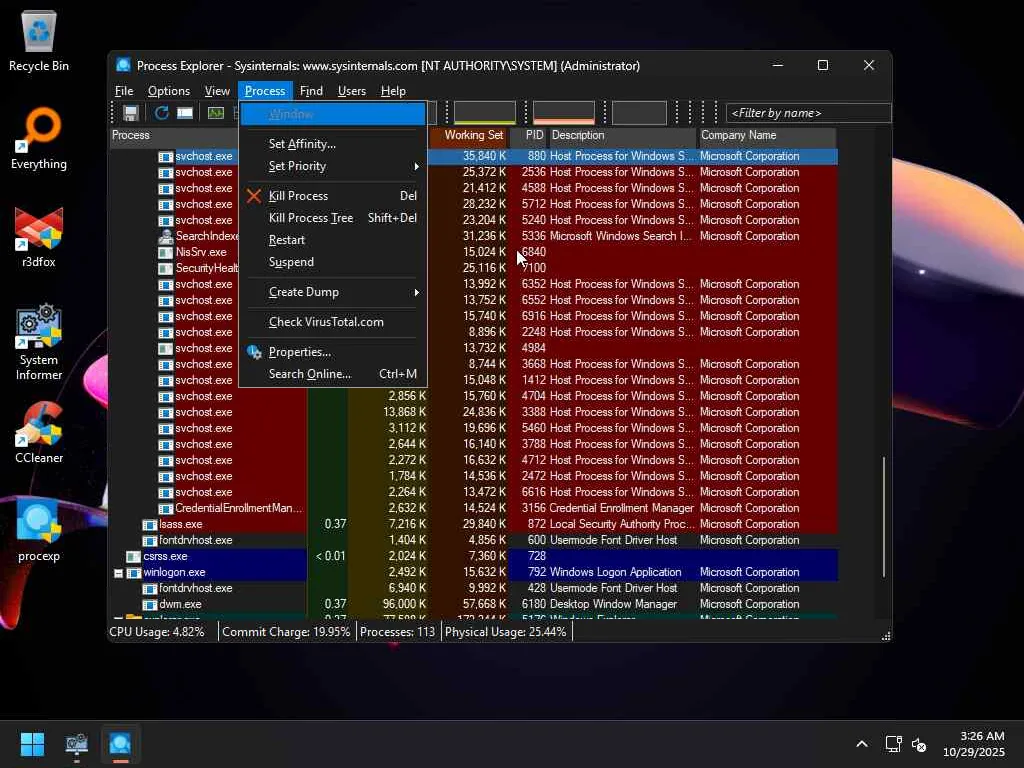Click the NisSrv.exe process icon
1024x768 pixels.
[166, 252]
